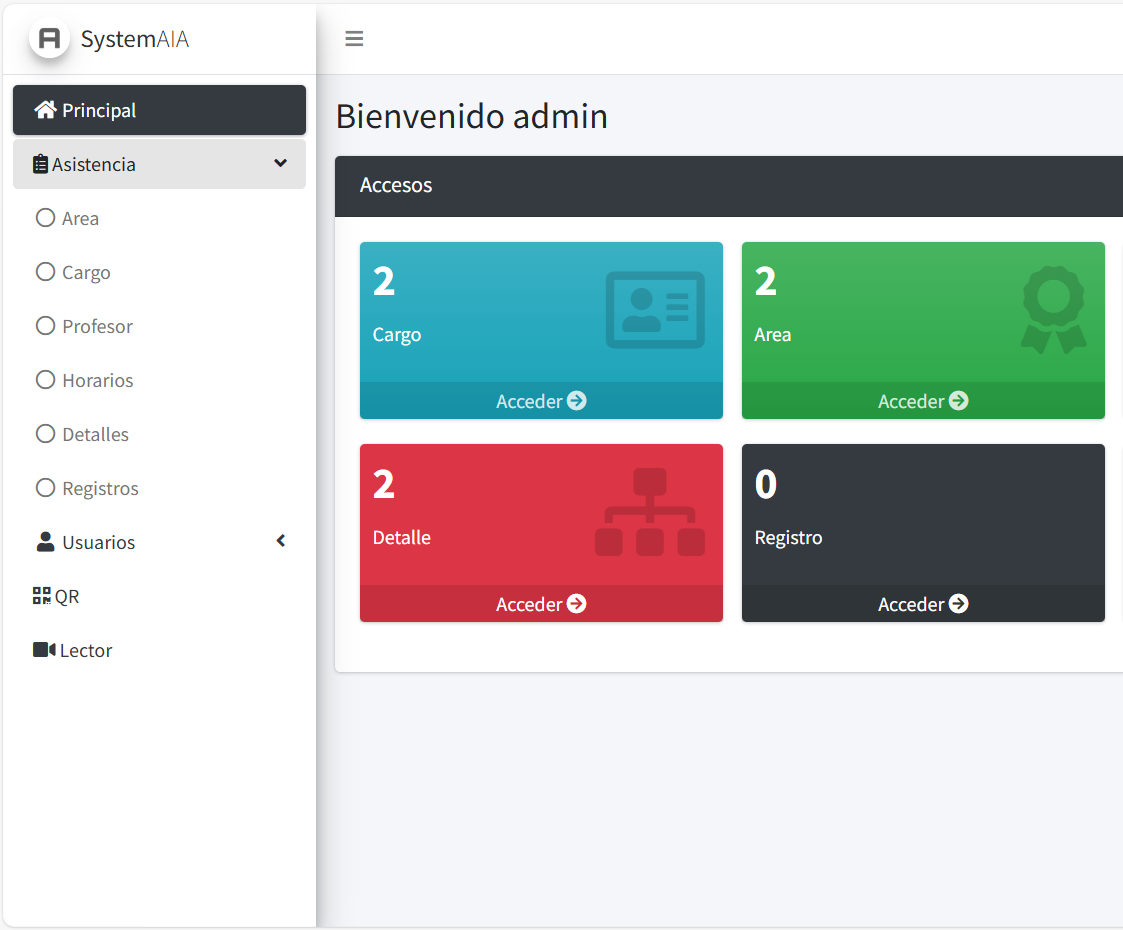
Task: Click Acceder on the red Detalle card
Action: (540, 604)
